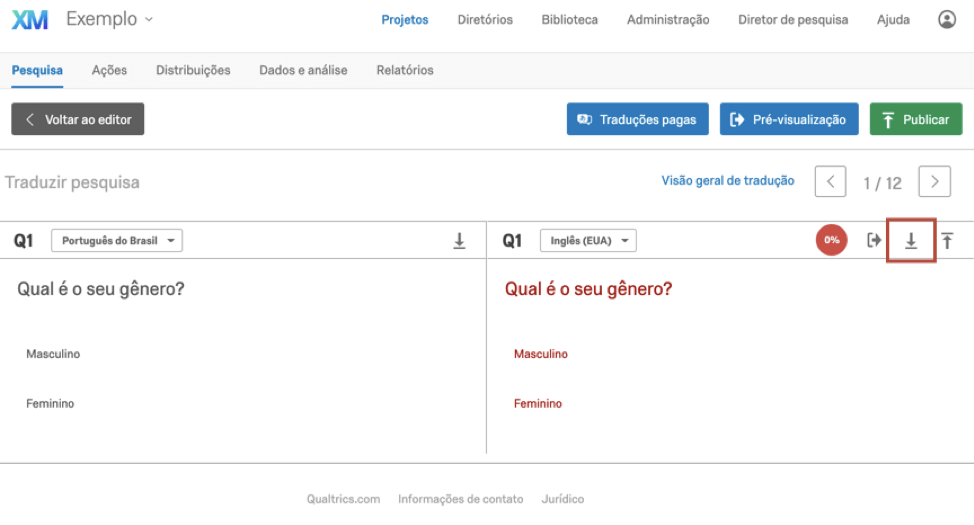
Task: Click the upload translation arrow icon
Action: 947,240
